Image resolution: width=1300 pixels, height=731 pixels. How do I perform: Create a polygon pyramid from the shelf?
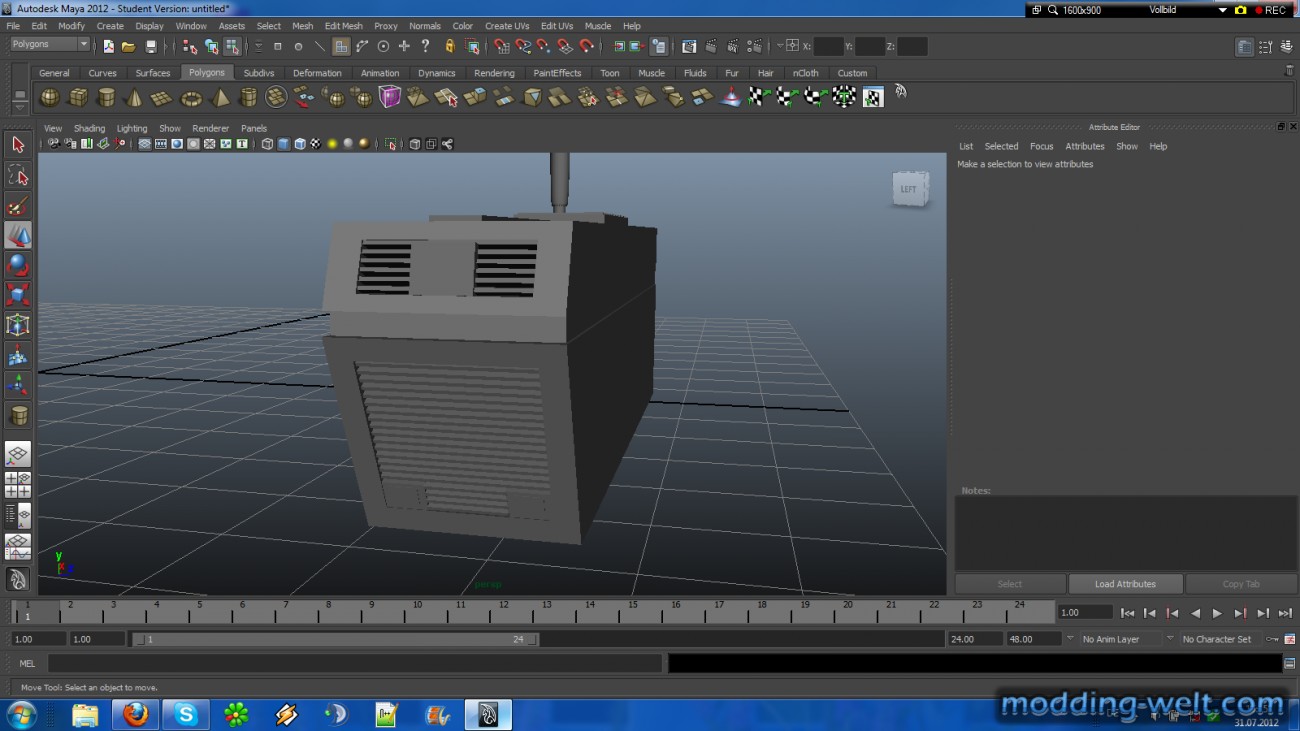click(220, 97)
